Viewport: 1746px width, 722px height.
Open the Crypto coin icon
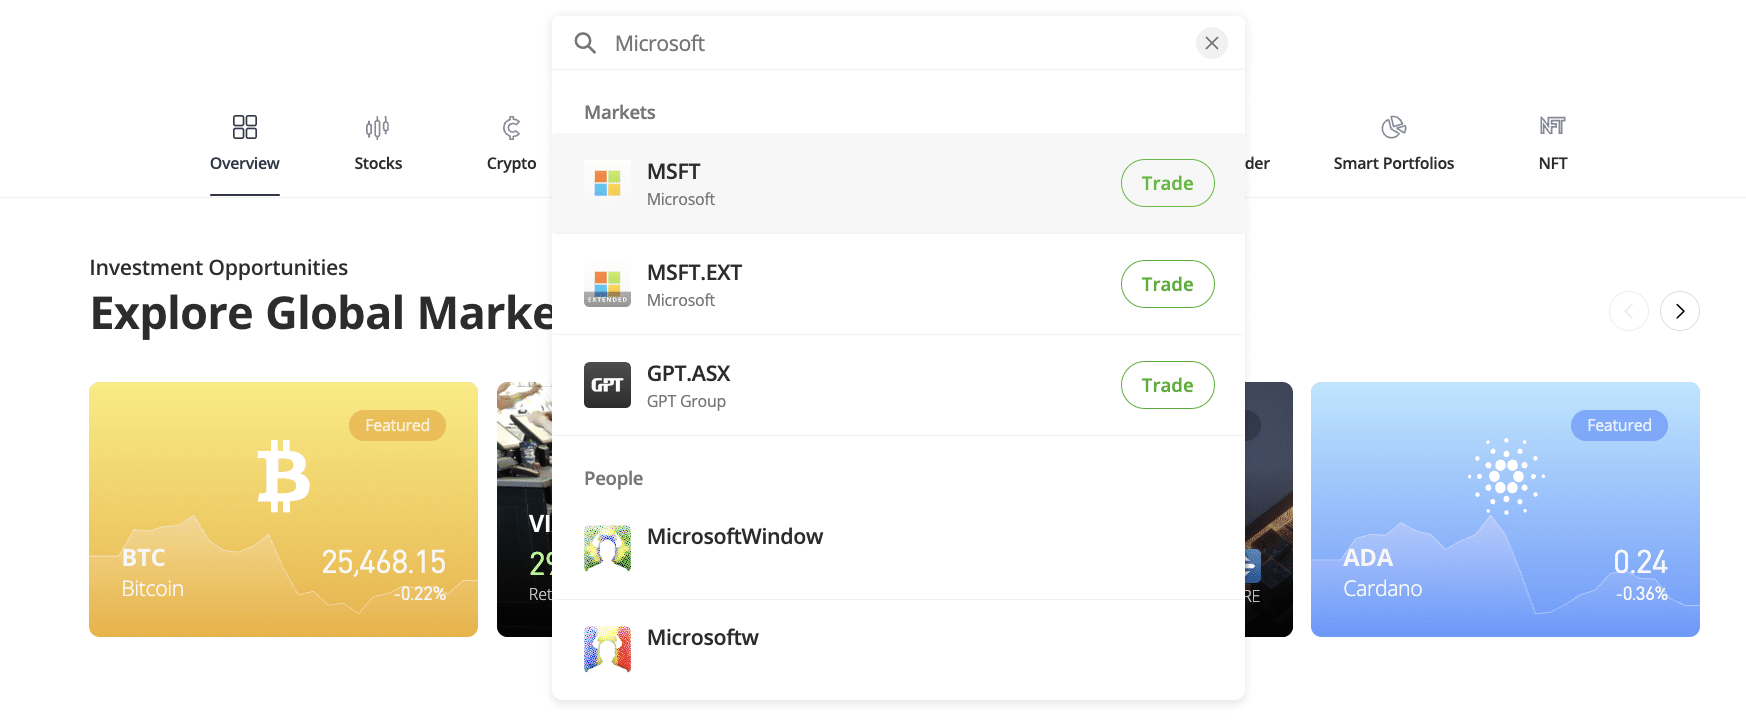[x=511, y=127]
